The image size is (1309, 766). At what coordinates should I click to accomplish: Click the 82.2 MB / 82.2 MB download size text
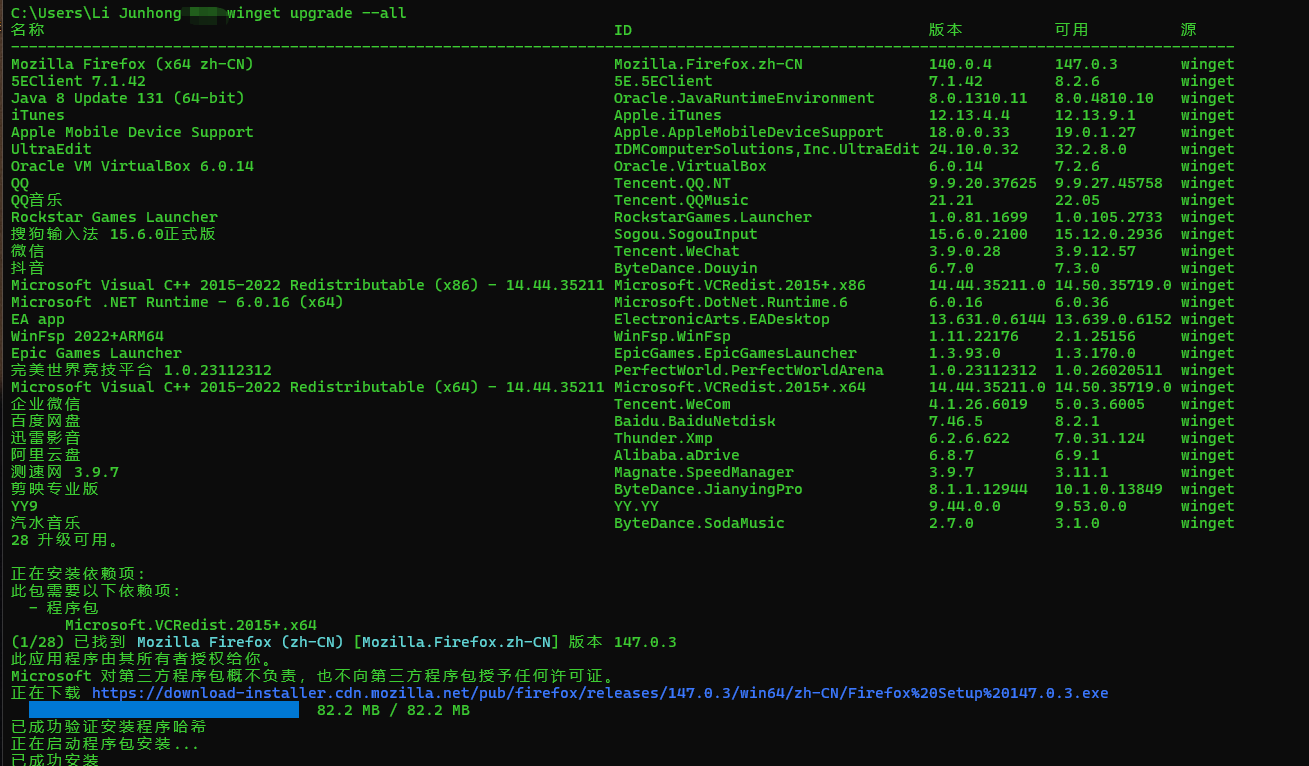click(x=393, y=710)
